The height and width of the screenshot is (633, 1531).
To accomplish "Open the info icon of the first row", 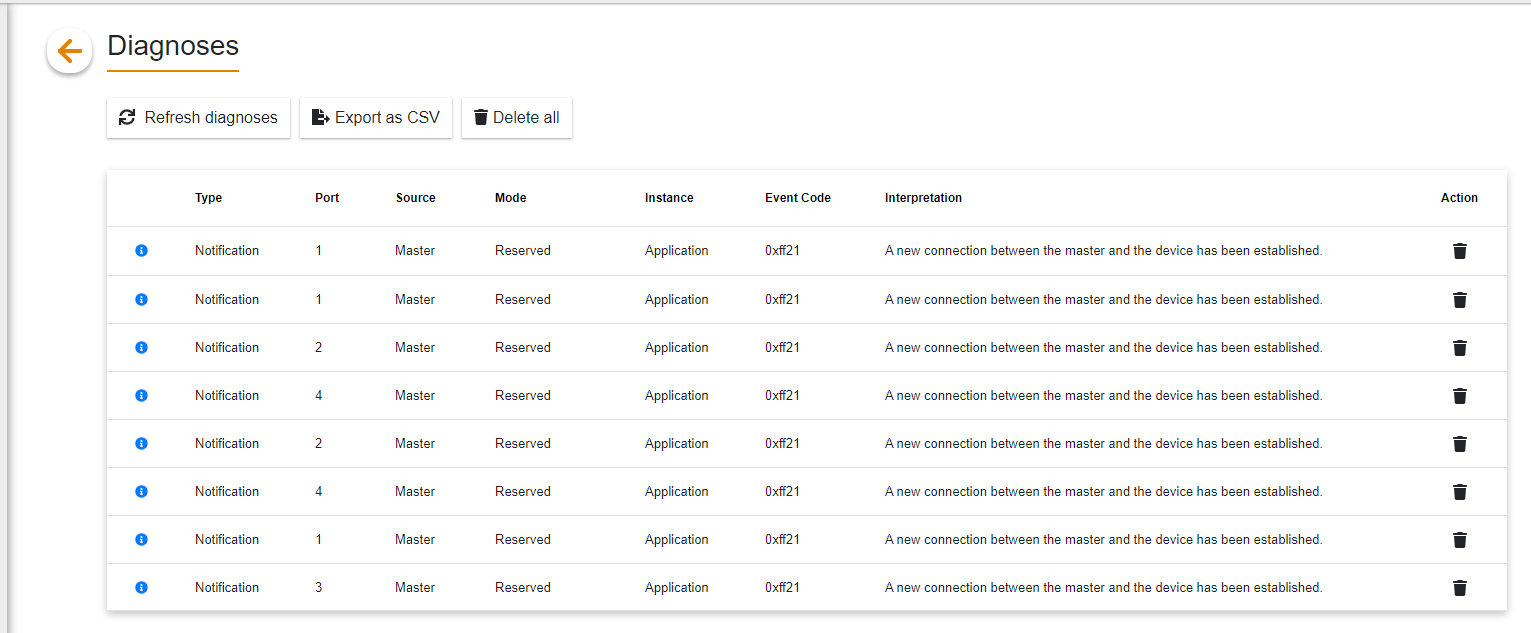I will 141,251.
